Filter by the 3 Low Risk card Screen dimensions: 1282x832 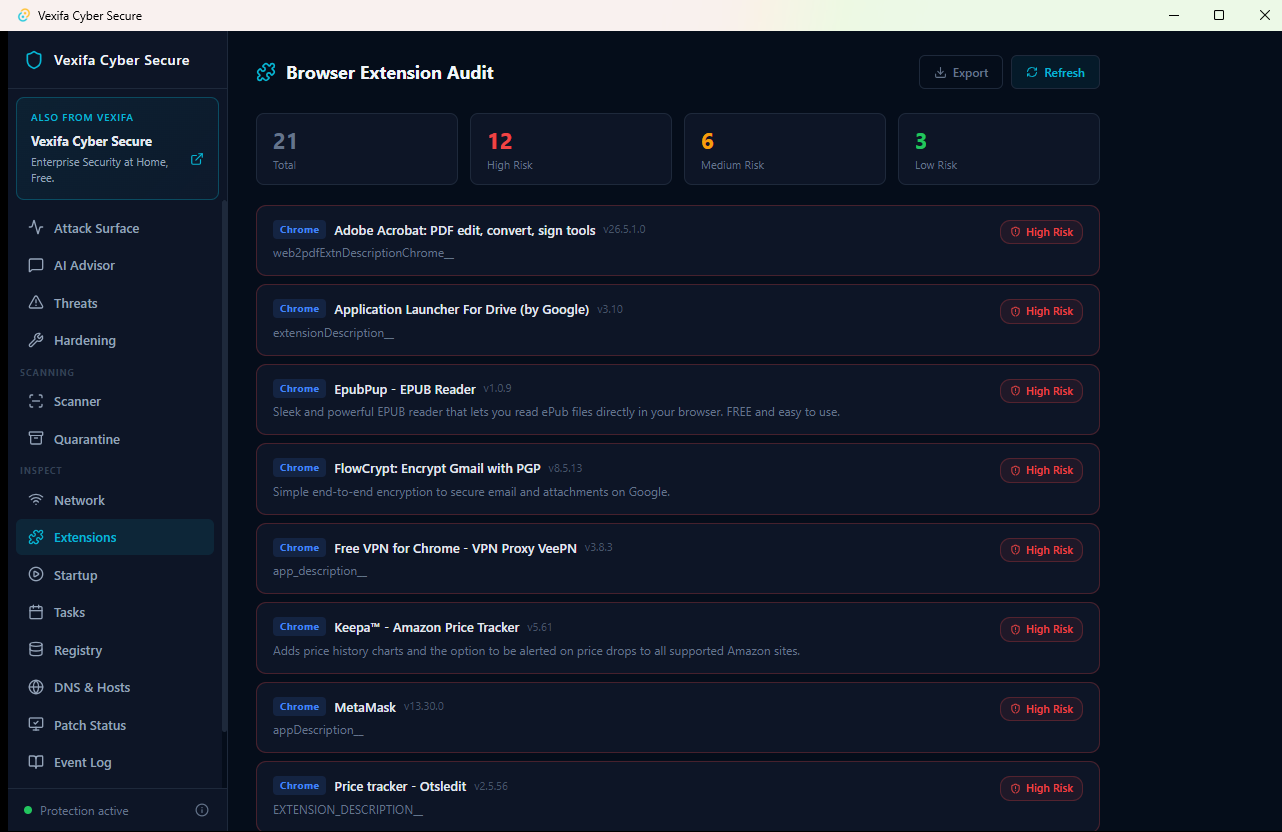point(999,149)
